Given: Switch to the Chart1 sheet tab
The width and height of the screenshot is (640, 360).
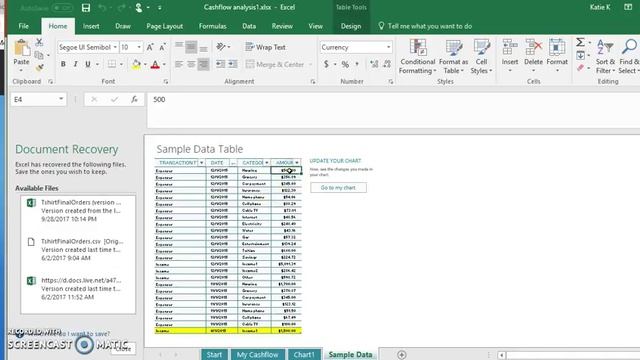Looking at the screenshot, I should pos(304,354).
